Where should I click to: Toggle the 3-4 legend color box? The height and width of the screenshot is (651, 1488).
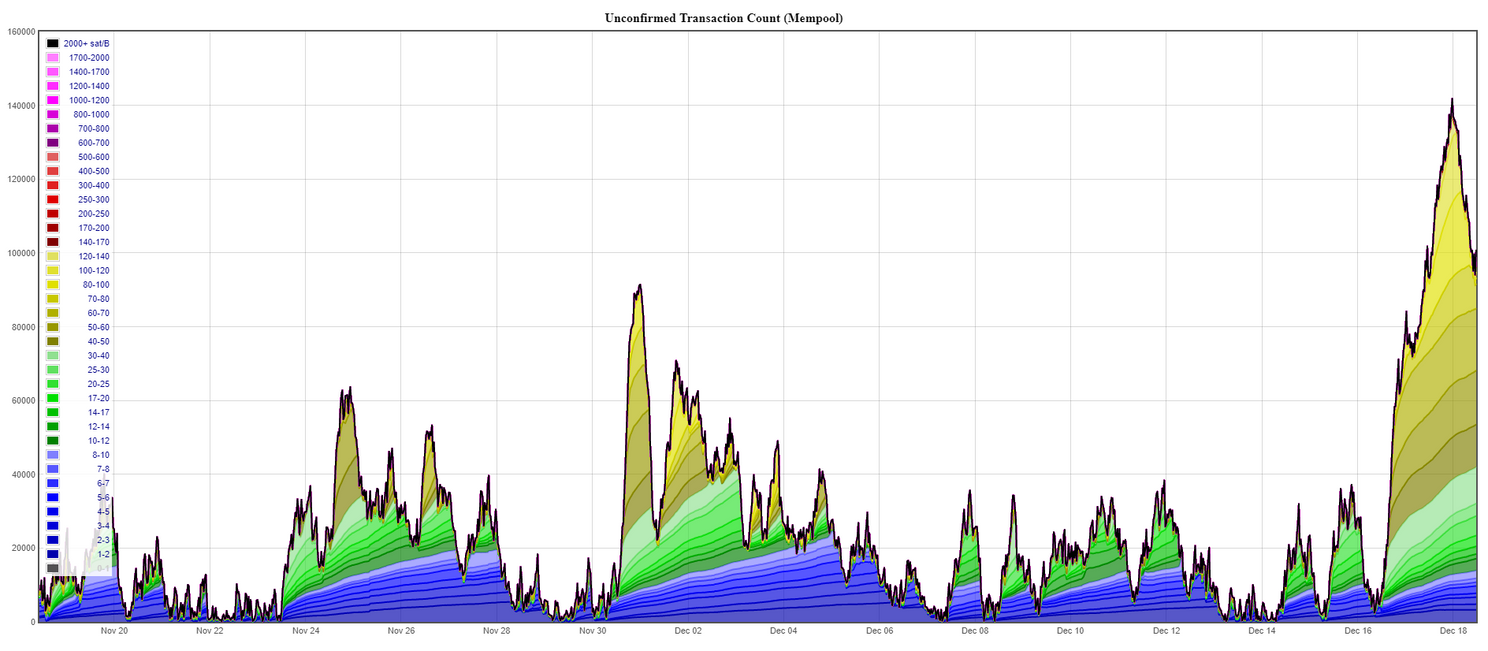tap(53, 526)
